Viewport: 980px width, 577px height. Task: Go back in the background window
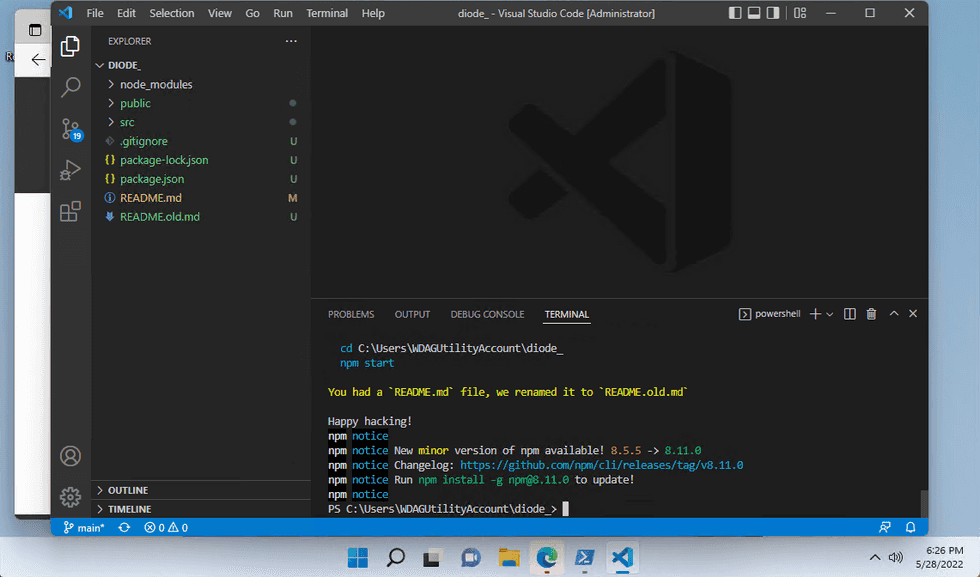pos(38,60)
